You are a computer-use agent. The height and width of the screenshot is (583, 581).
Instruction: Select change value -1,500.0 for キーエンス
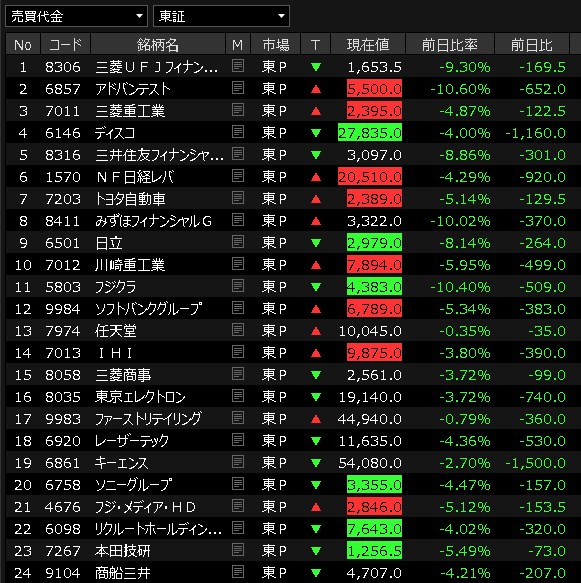point(535,463)
